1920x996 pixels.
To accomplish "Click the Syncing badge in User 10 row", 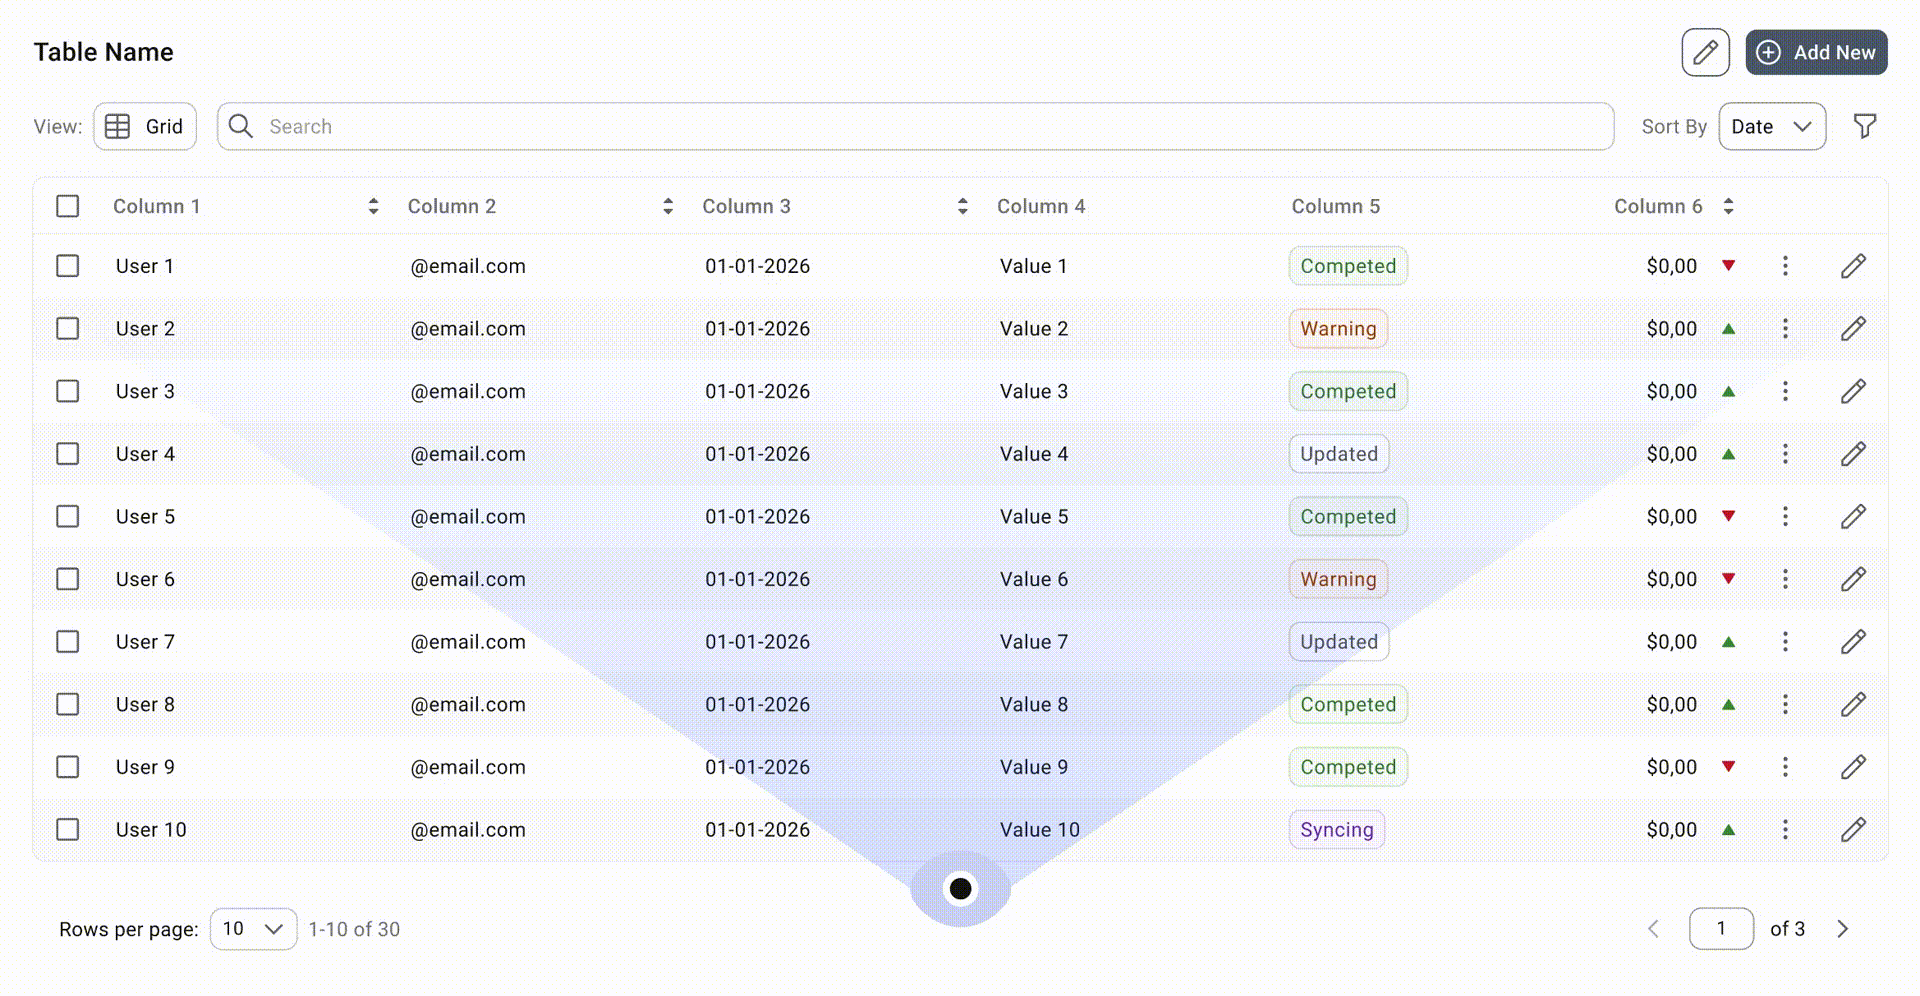I will coord(1337,829).
